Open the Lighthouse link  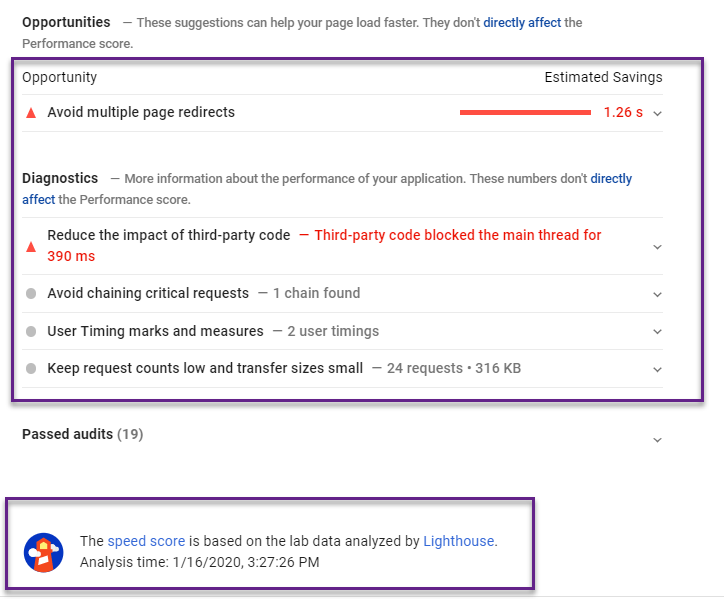click(x=458, y=541)
